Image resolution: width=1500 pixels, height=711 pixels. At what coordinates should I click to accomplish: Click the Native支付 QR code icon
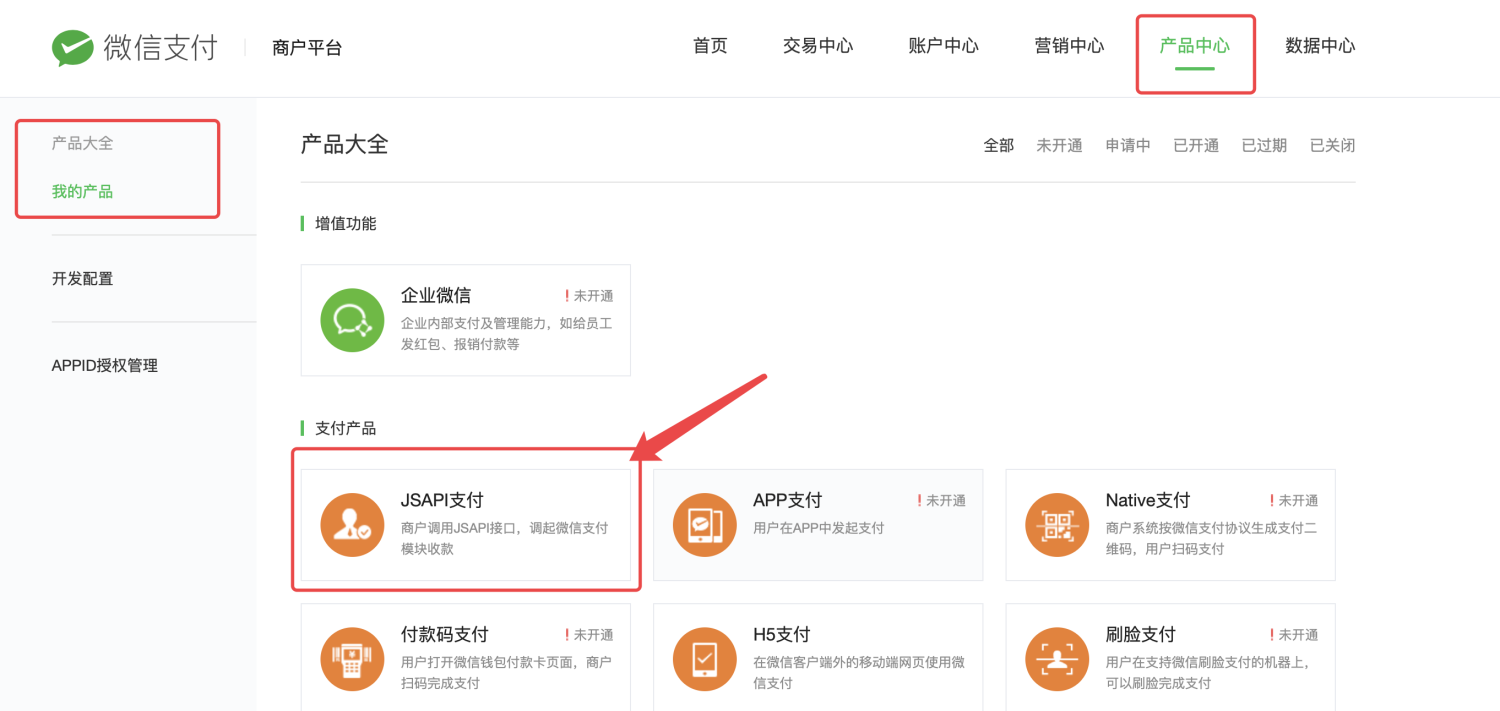point(1058,525)
